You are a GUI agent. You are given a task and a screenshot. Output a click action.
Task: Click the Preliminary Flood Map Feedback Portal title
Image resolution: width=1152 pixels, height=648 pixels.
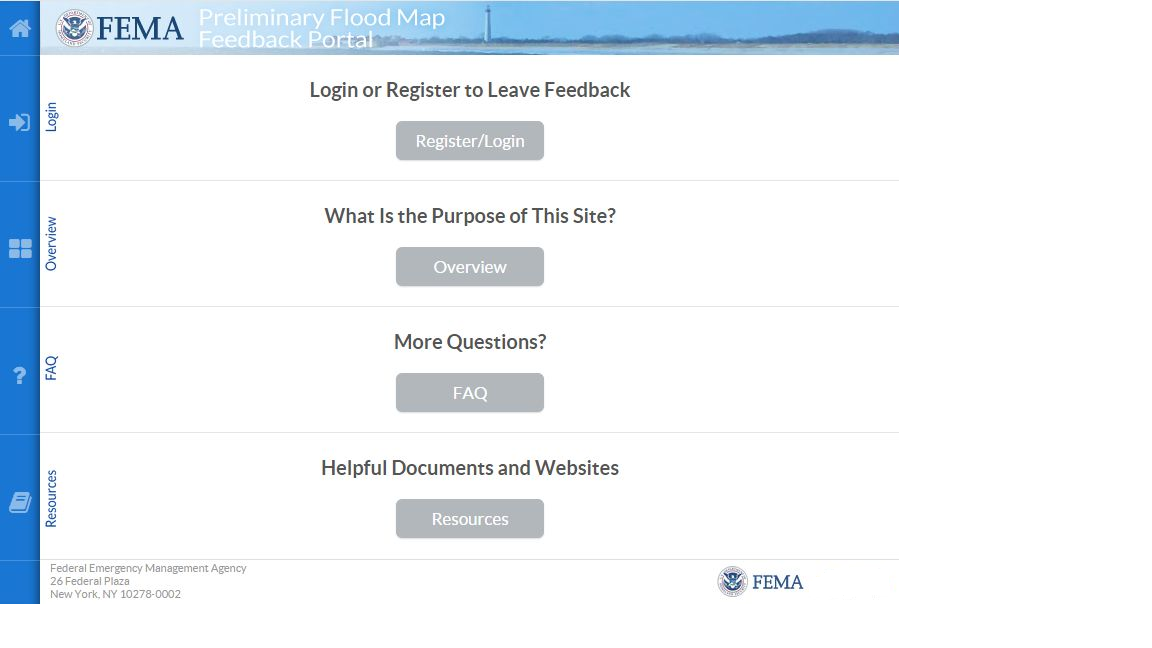coord(321,28)
